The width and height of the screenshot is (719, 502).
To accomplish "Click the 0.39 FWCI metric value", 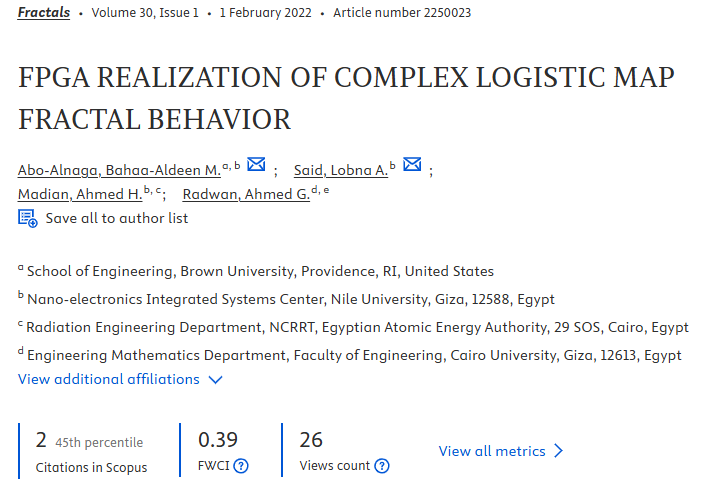I will 218,440.
